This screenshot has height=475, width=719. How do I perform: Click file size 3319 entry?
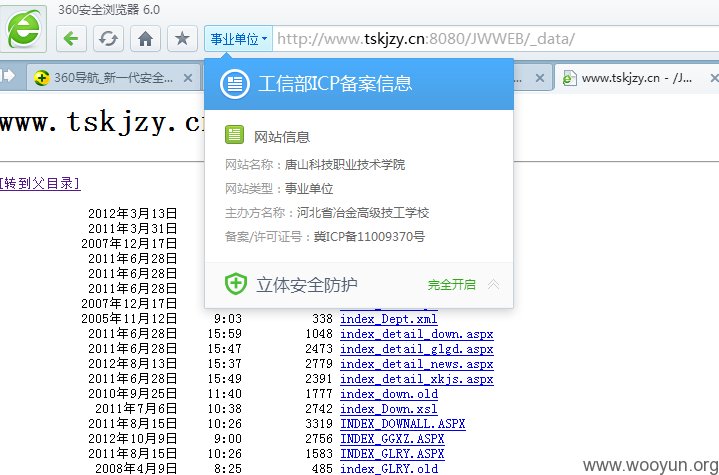coord(319,424)
